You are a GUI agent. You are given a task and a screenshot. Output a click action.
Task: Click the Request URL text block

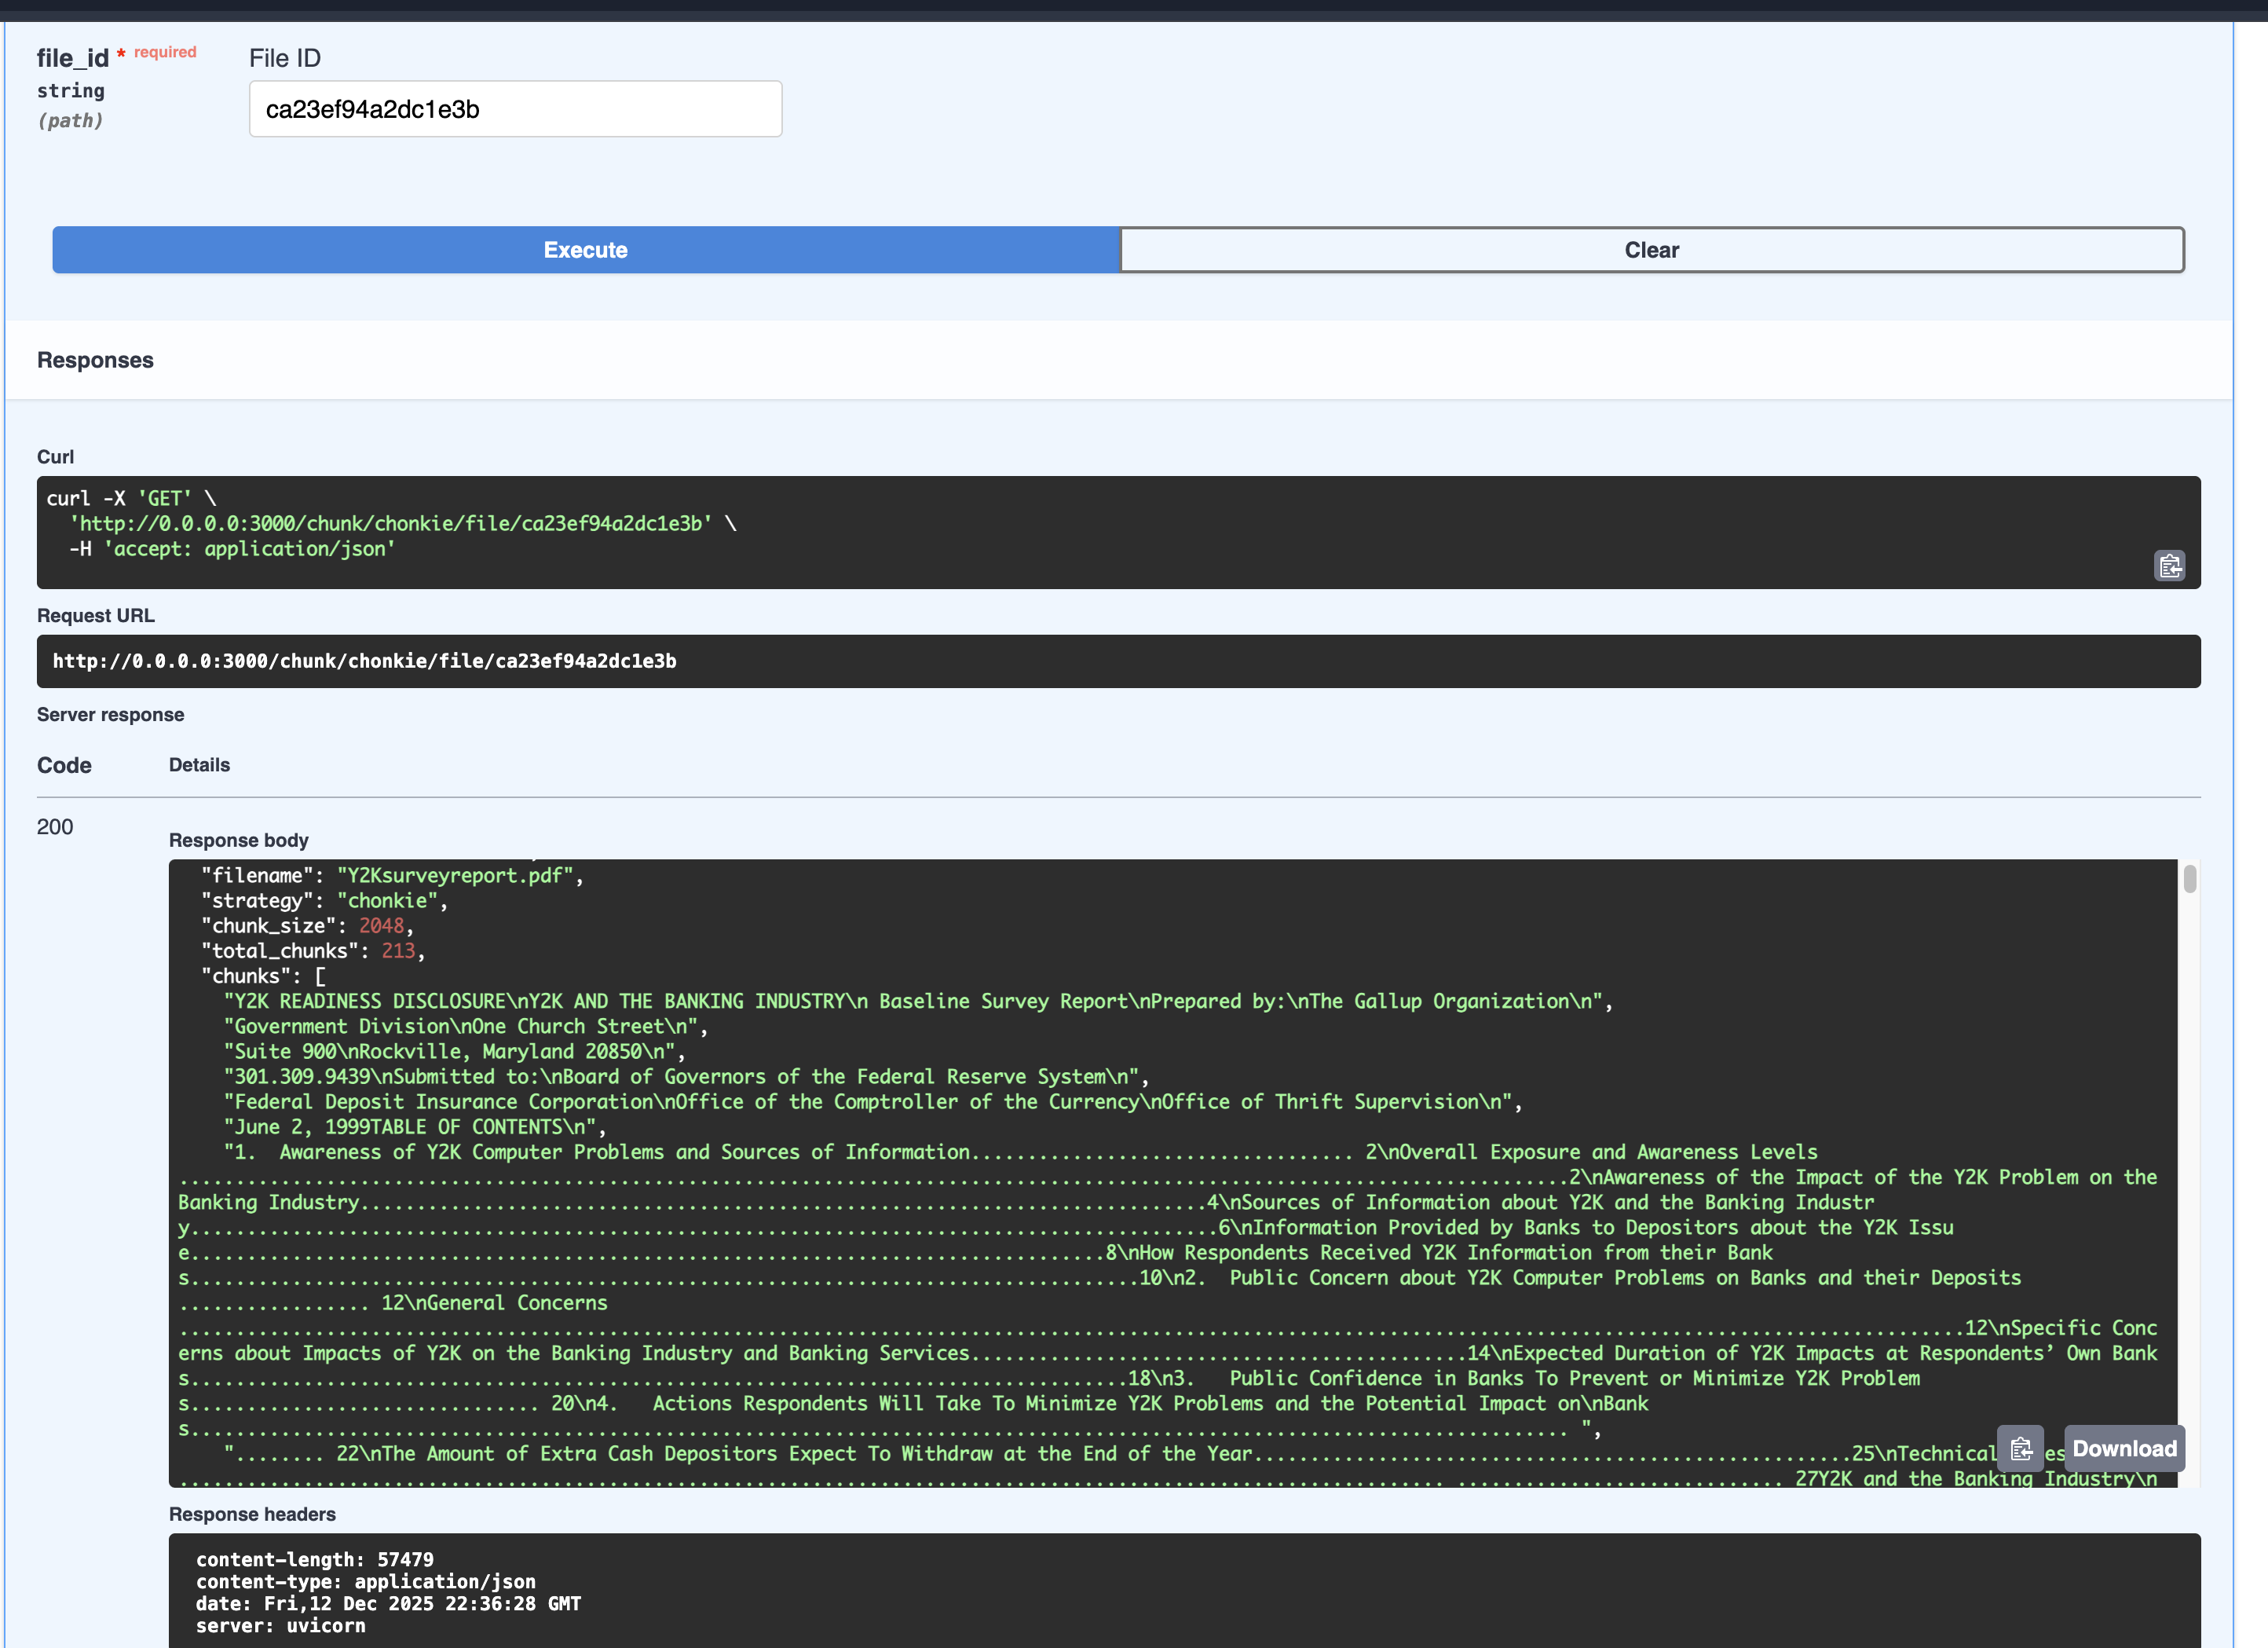tap(365, 661)
